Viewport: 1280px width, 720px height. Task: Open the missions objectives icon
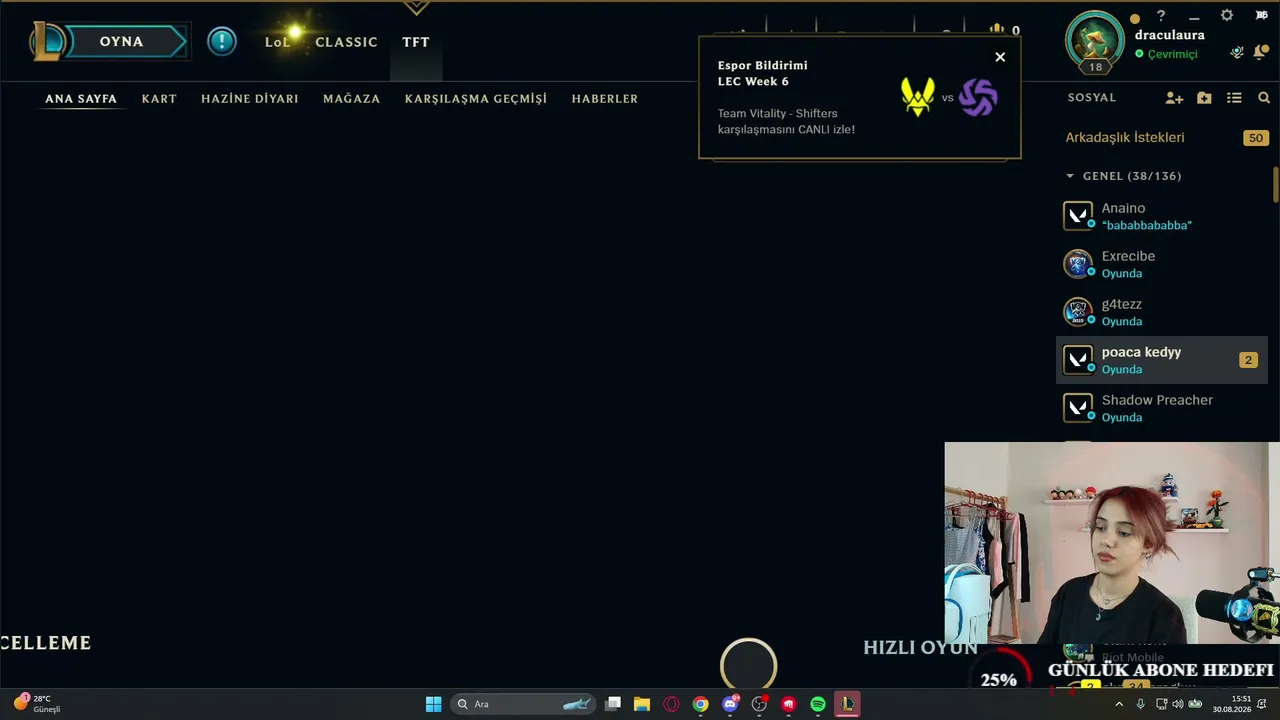pyautogui.click(x=1237, y=52)
